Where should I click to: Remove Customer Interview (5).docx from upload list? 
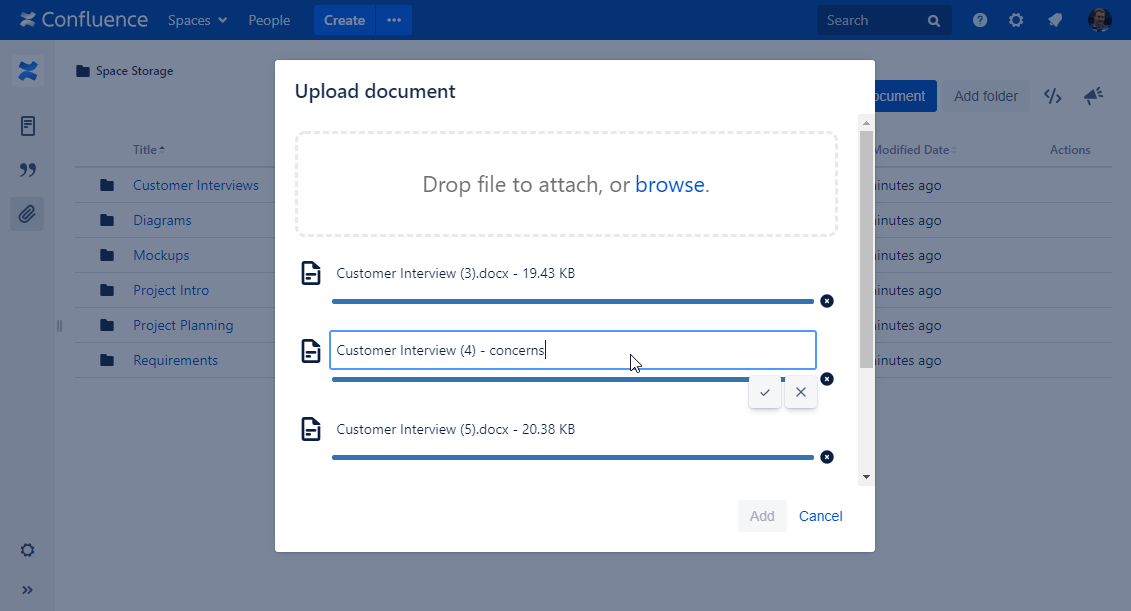(x=826, y=457)
